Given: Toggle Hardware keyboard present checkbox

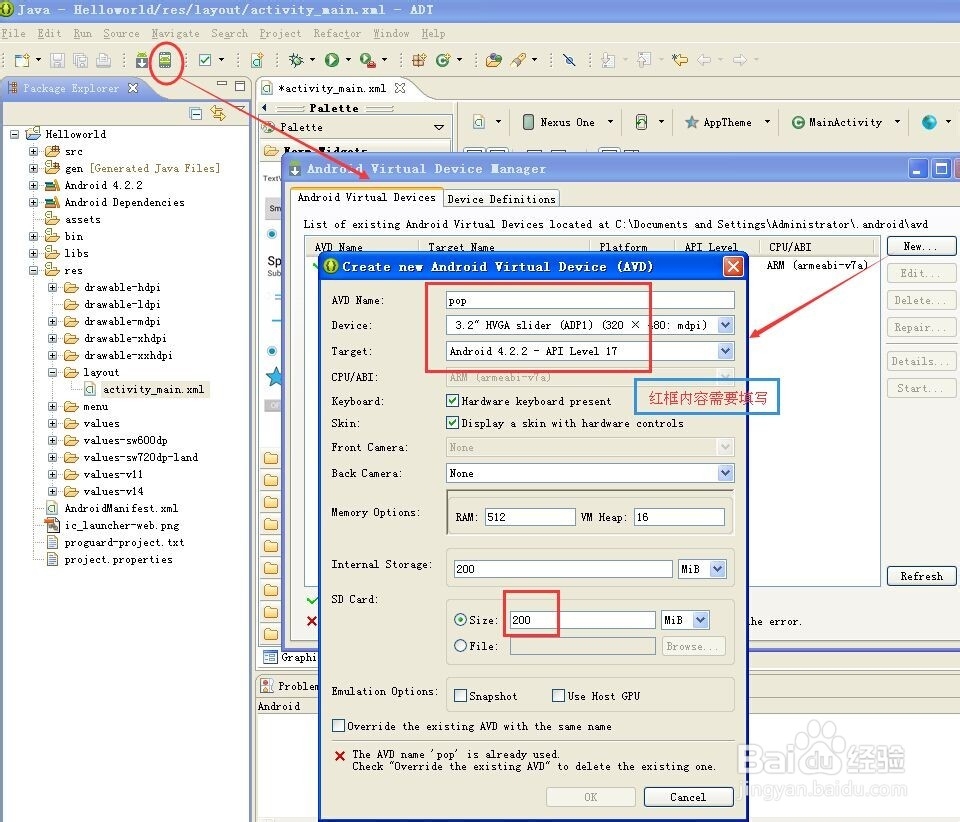Looking at the screenshot, I should 452,401.
